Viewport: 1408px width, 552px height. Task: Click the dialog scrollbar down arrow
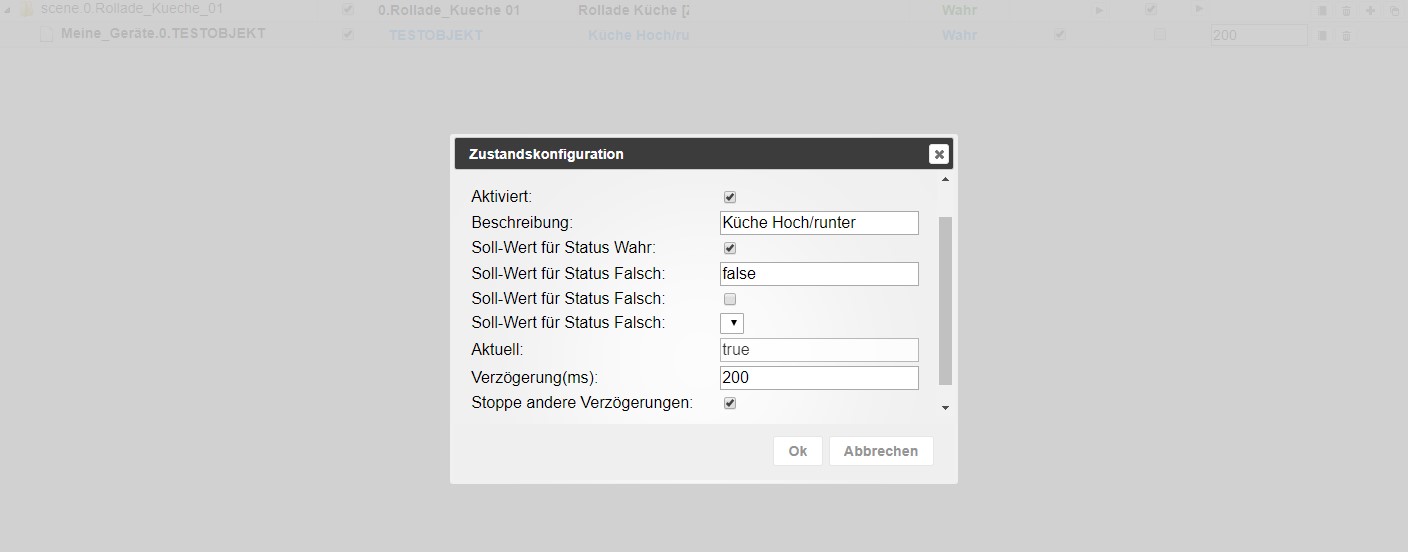(x=945, y=408)
